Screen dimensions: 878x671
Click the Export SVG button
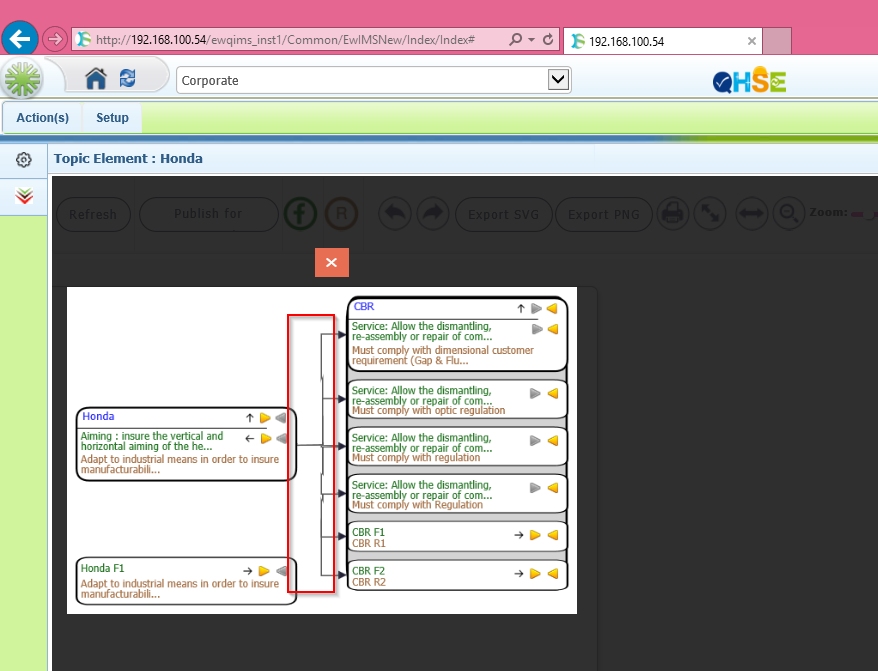point(504,215)
